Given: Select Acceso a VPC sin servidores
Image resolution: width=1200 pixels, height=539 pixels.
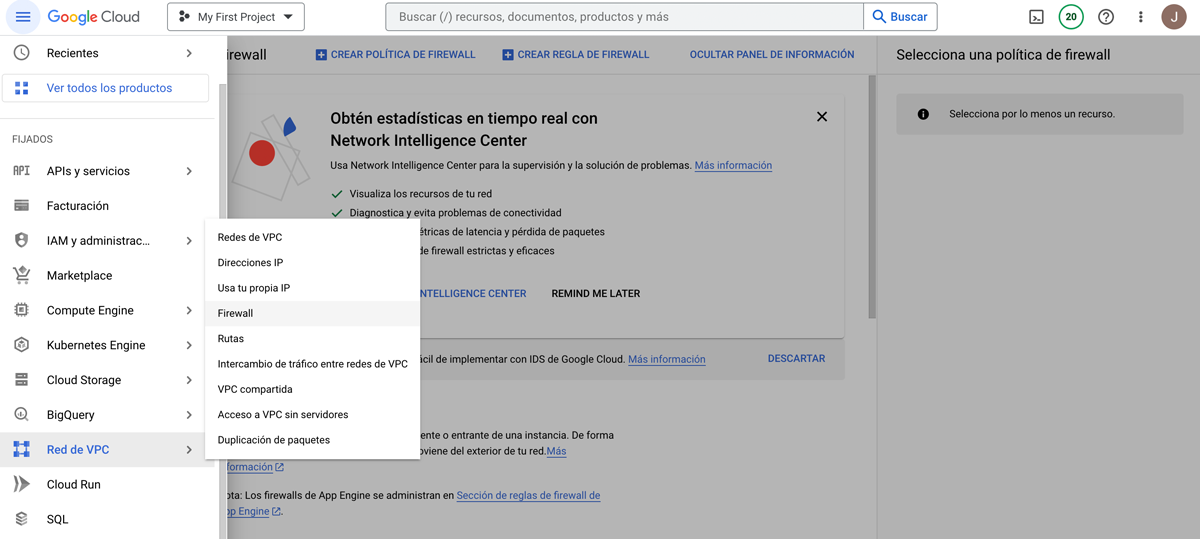Looking at the screenshot, I should (312, 414).
